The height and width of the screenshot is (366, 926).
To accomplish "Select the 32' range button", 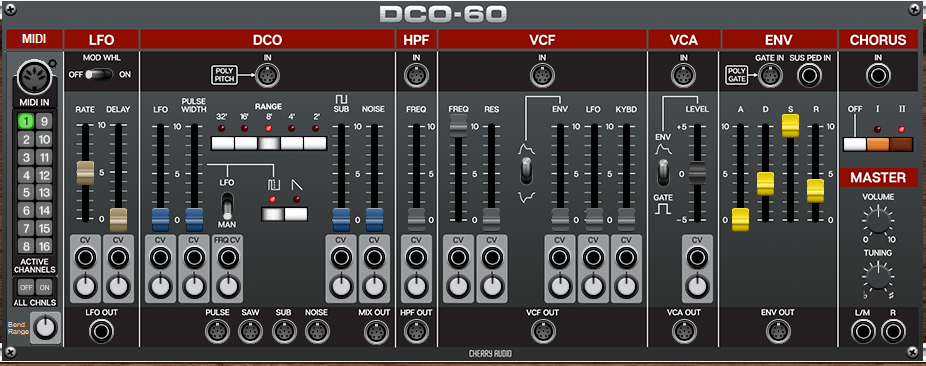I will [x=223, y=143].
